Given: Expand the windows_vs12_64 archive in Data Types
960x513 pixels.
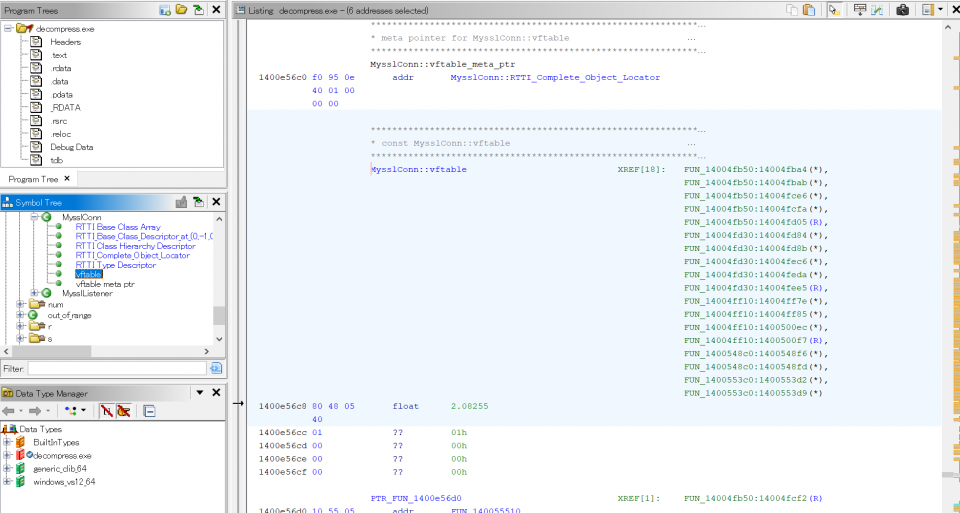Looking at the screenshot, I should click(x=7, y=482).
